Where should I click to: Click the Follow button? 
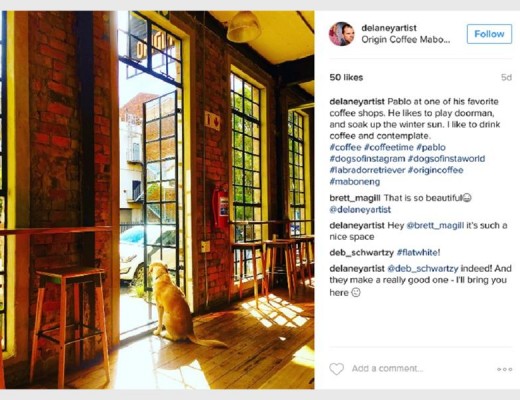point(489,34)
